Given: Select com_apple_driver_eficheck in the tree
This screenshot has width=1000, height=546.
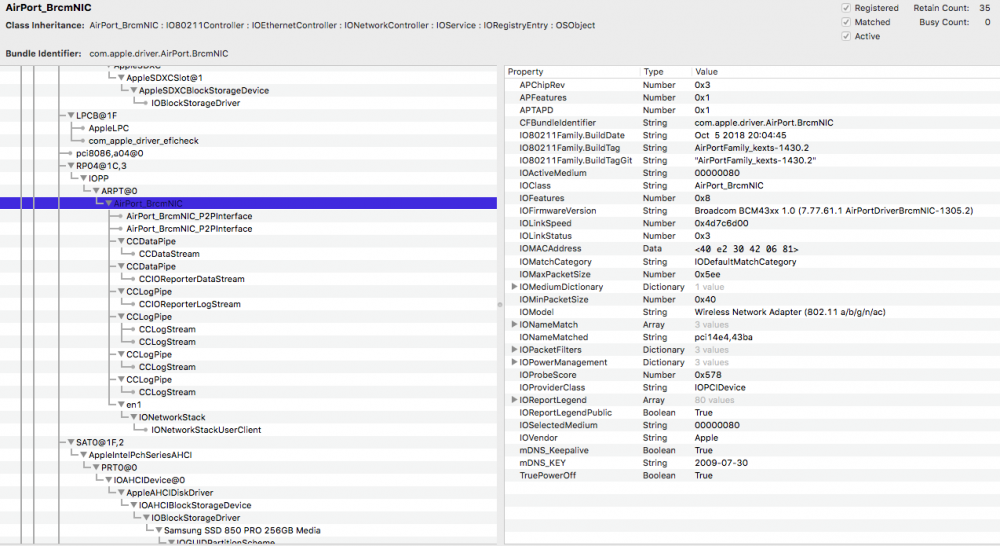Looking at the screenshot, I should [x=143, y=140].
